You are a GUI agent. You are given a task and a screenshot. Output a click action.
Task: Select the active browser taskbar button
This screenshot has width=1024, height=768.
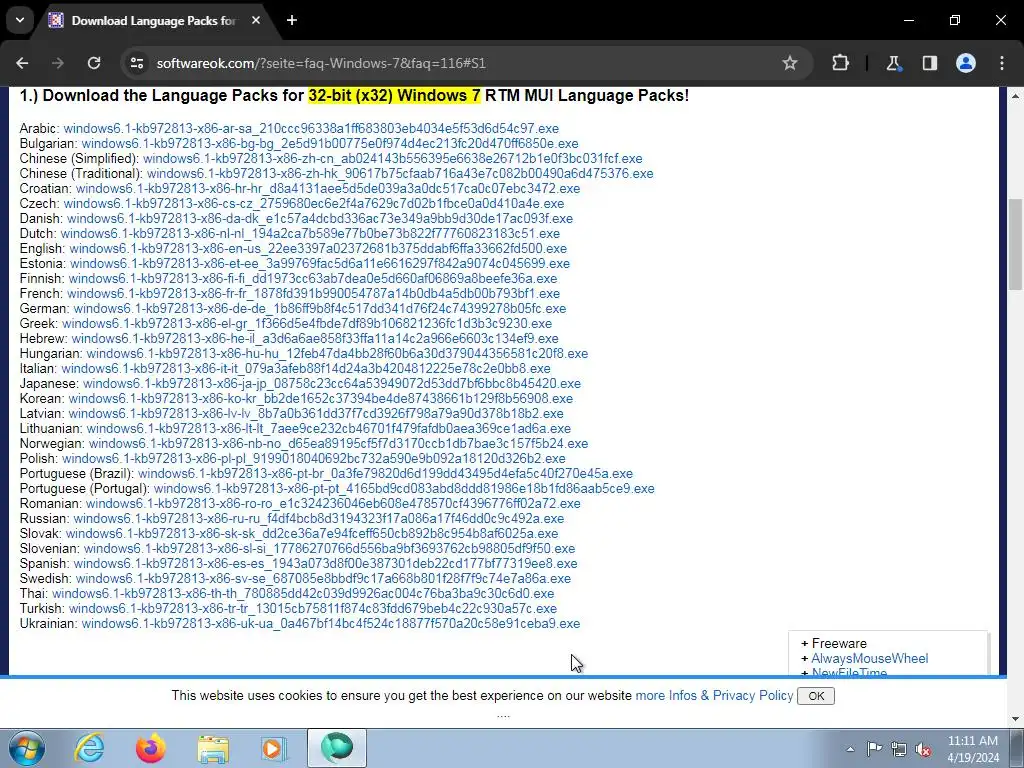337,748
